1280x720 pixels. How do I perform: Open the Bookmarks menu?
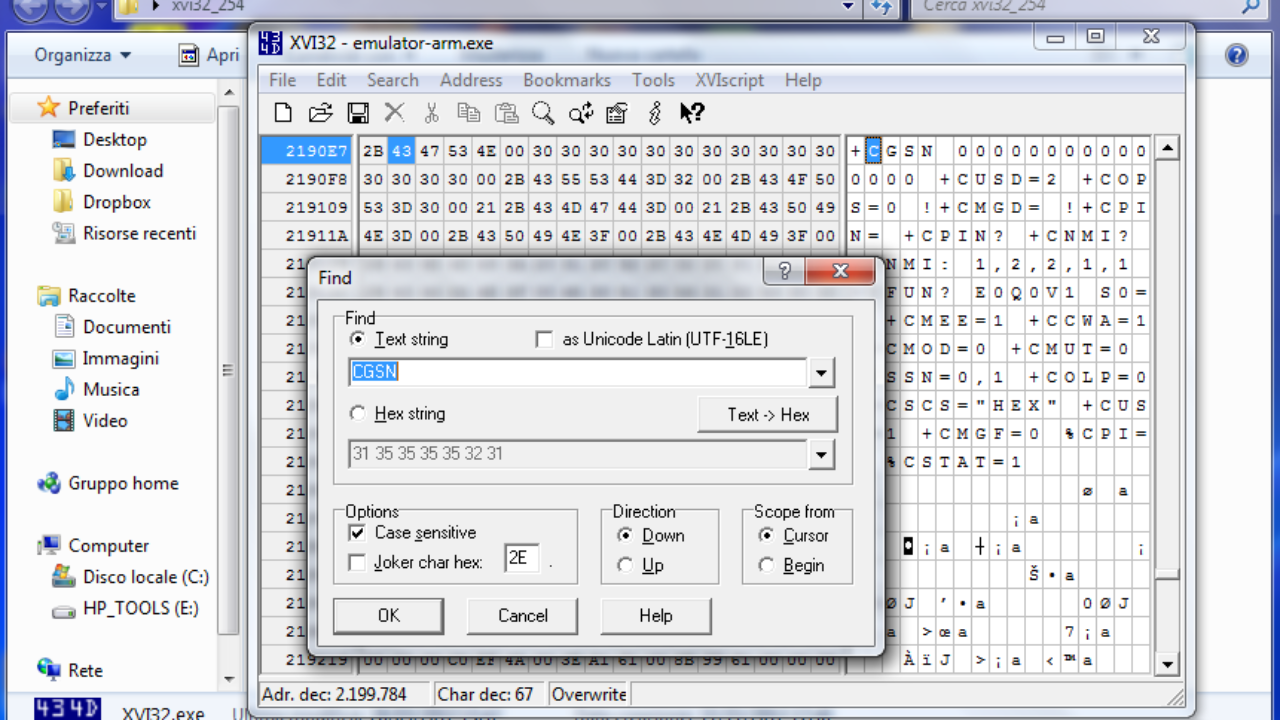566,80
